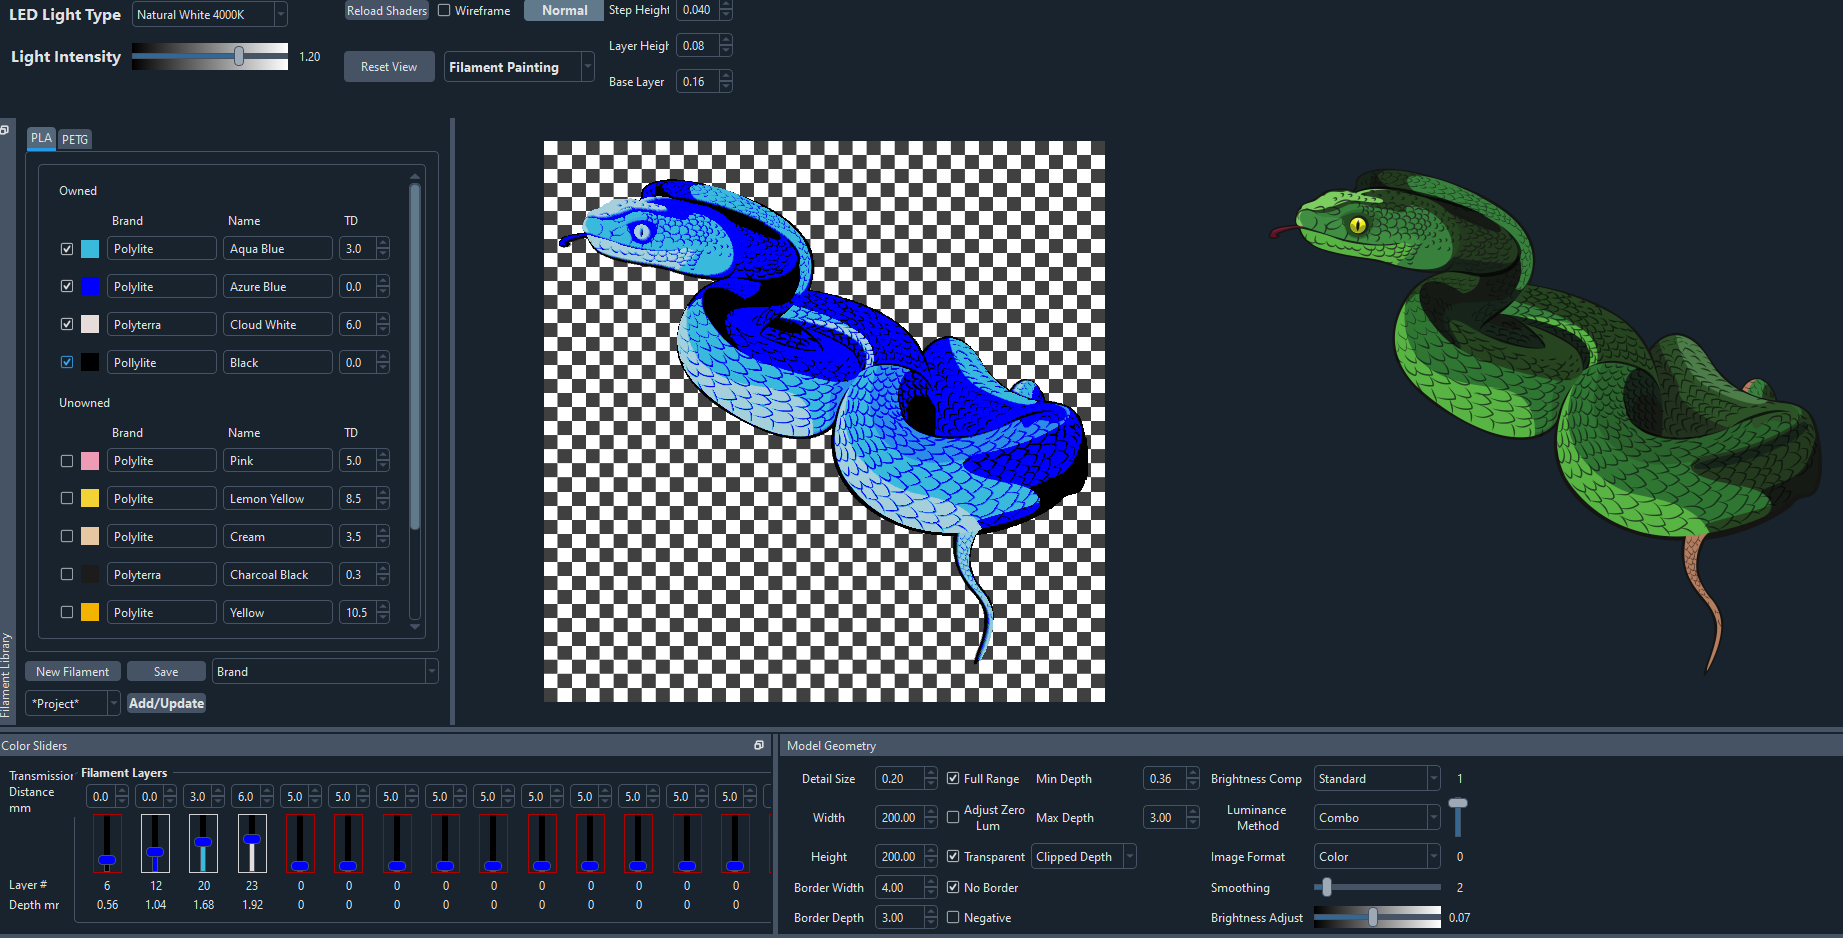This screenshot has height=938, width=1843.
Task: Click the Reload Shaders button
Action: tap(386, 10)
